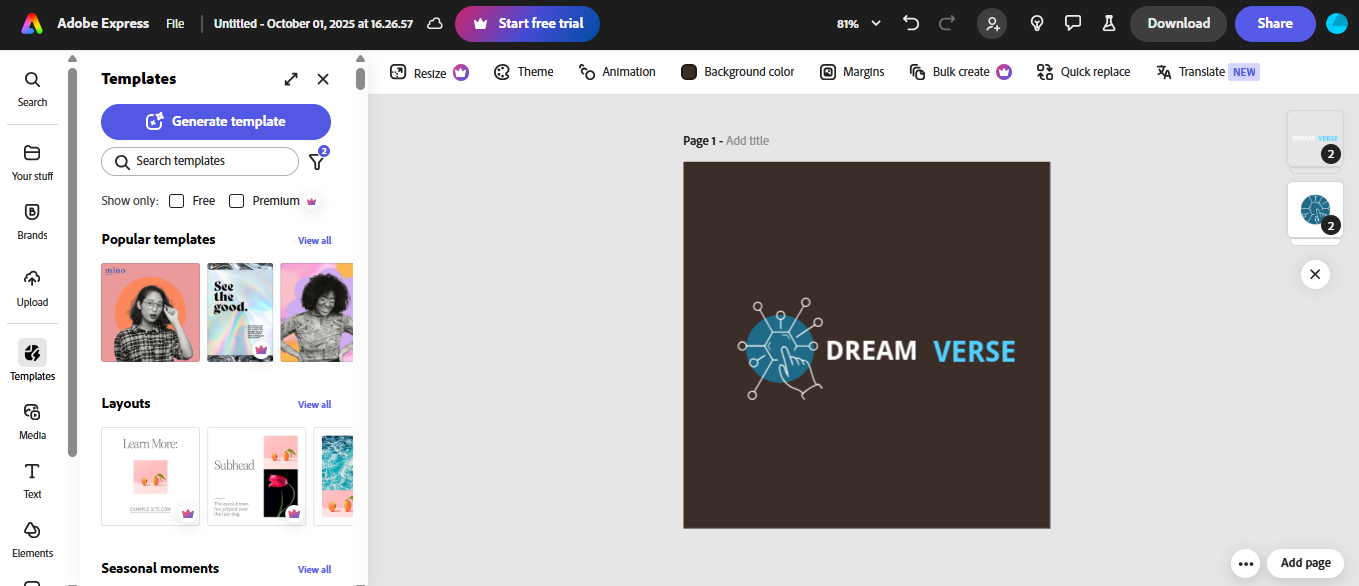Click the Resize tool
Image resolution: width=1359 pixels, height=586 pixels.
pyautogui.click(x=429, y=72)
